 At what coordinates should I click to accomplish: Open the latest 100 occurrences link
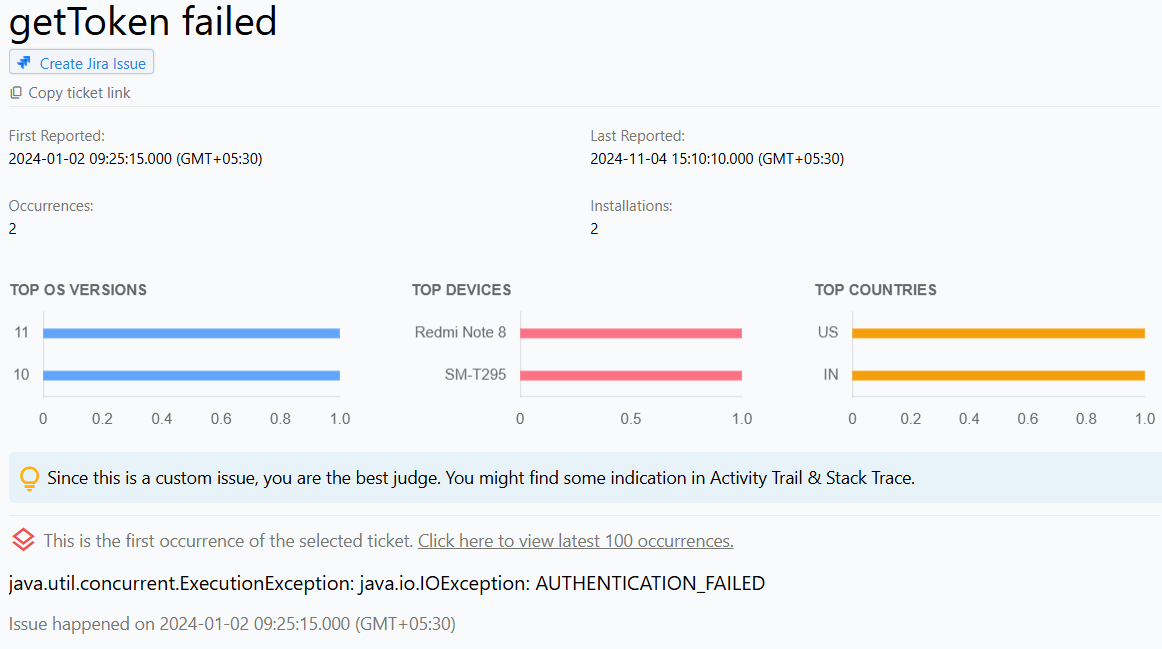point(575,541)
